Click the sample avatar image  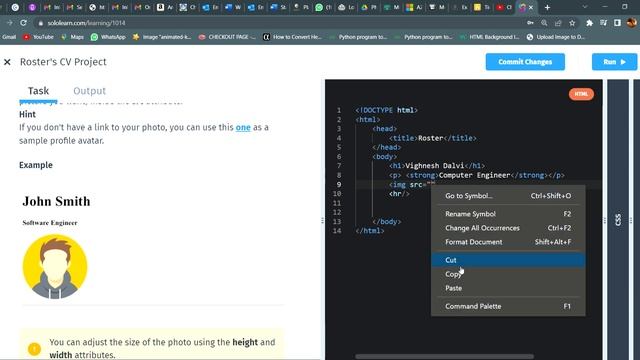55,267
